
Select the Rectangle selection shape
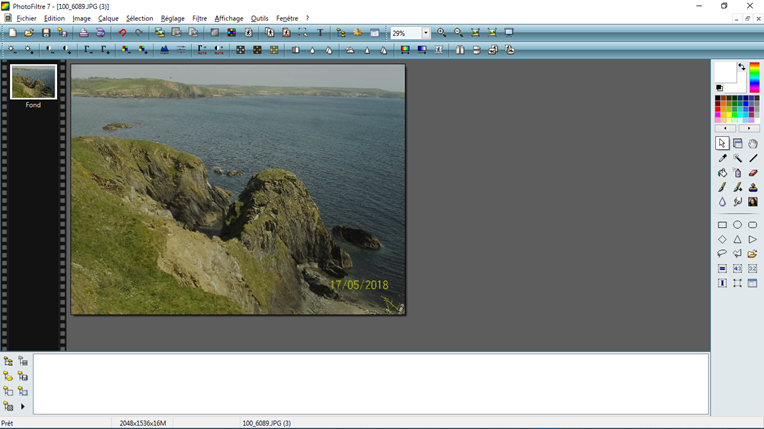[x=722, y=225]
